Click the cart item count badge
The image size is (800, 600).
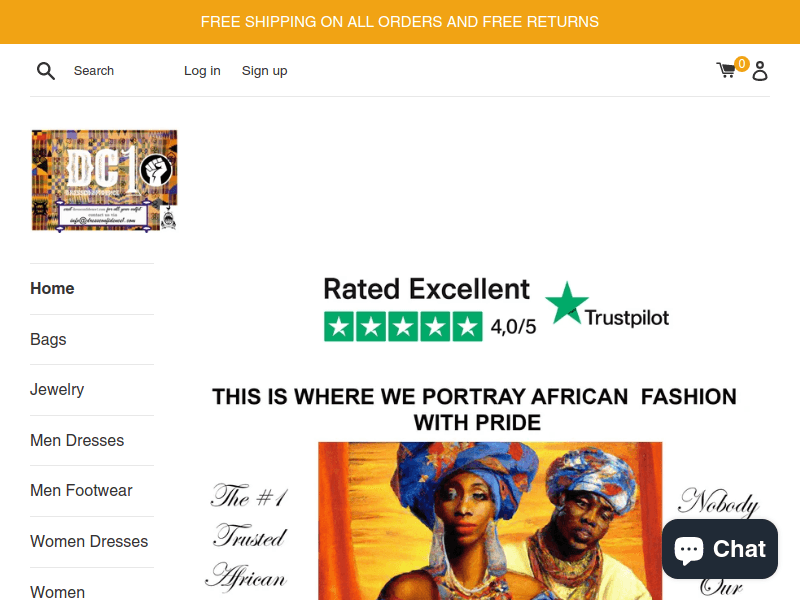(x=742, y=64)
